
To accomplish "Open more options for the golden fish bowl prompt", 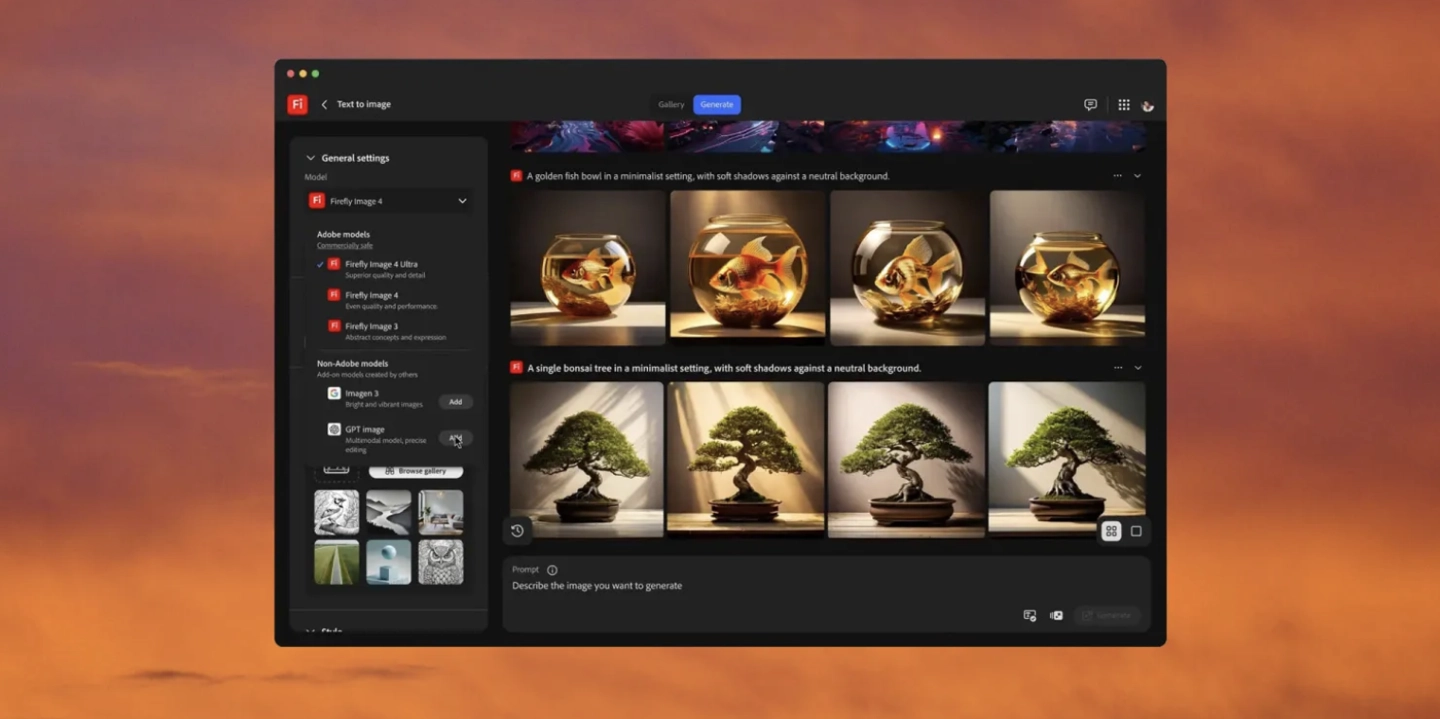I will point(1118,176).
